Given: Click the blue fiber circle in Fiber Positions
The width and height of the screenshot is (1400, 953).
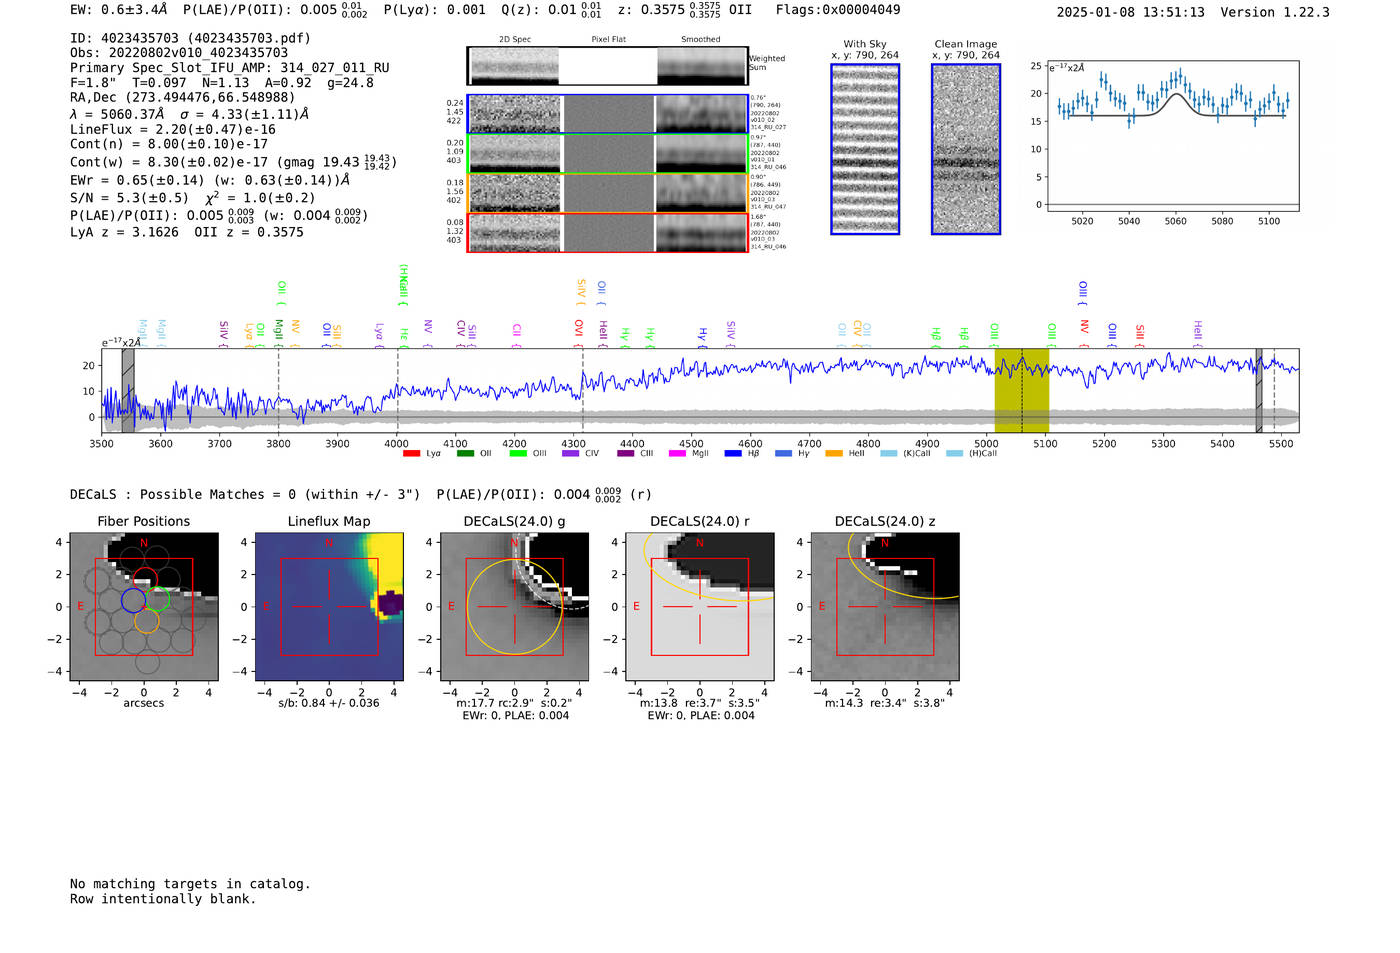Looking at the screenshot, I should [133, 600].
